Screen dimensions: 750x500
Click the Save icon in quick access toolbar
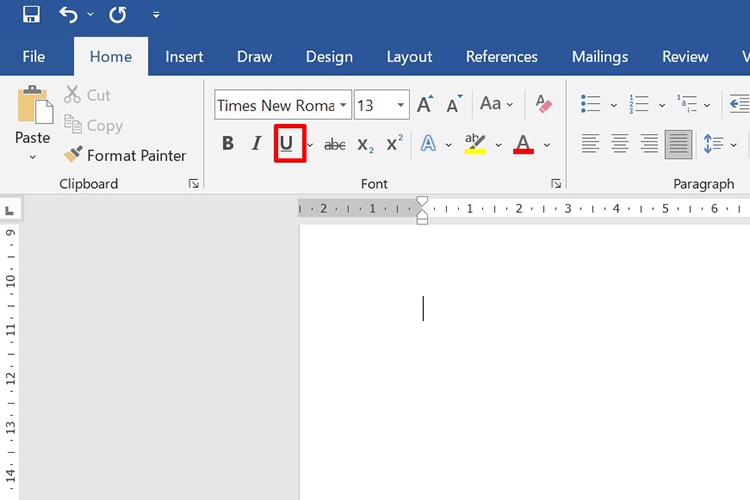[31, 14]
